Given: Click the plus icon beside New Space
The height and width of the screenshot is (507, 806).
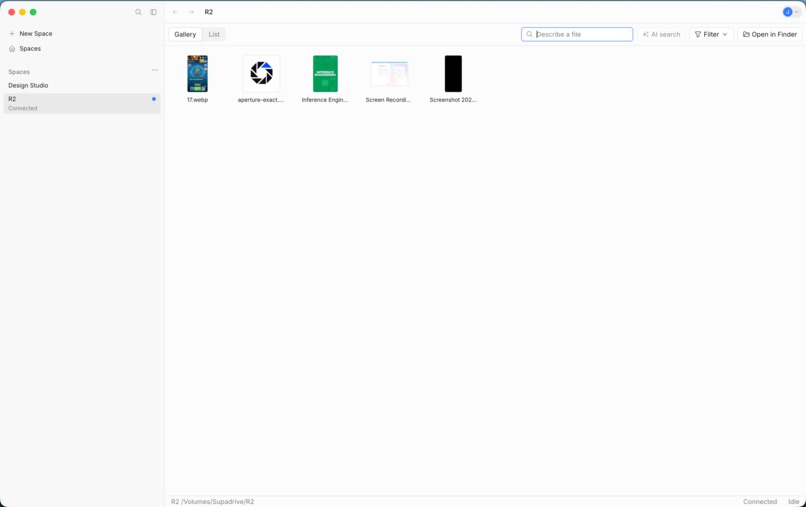Looking at the screenshot, I should point(12,33).
